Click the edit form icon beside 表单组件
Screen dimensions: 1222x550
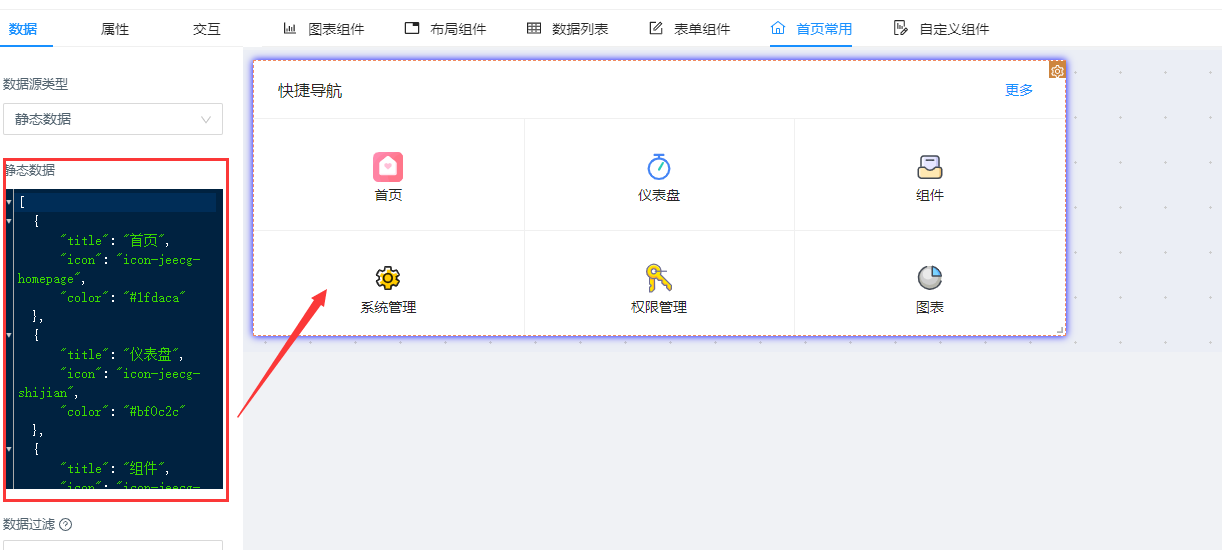pos(656,28)
